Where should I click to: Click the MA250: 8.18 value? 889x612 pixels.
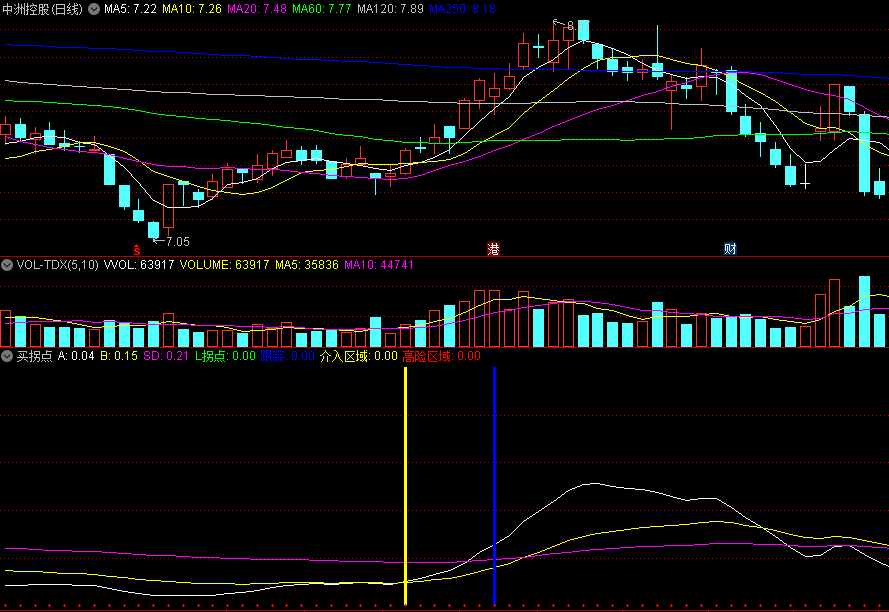click(x=463, y=9)
